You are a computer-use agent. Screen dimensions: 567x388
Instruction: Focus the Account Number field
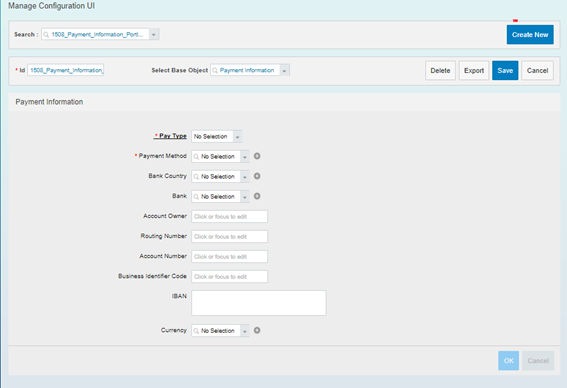click(229, 257)
